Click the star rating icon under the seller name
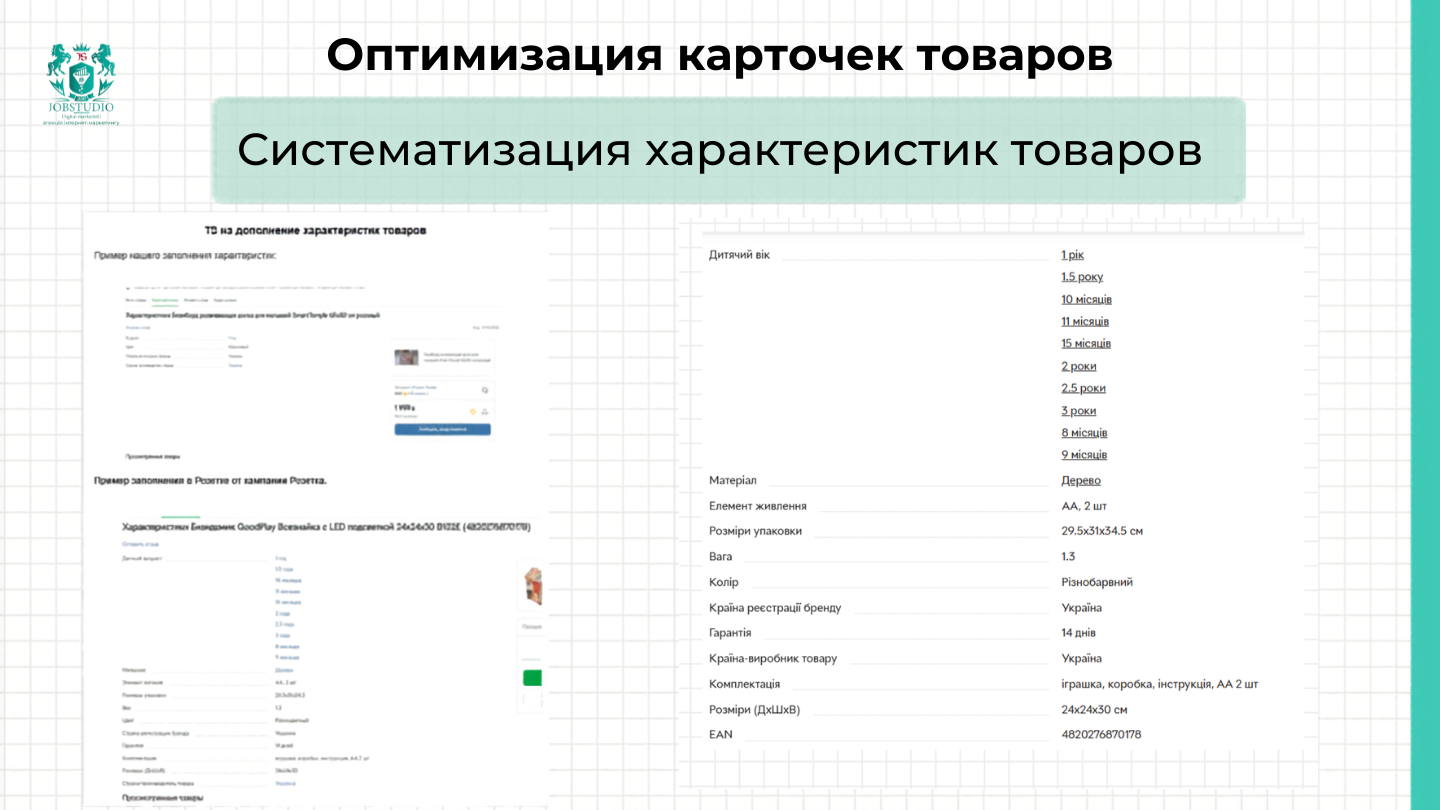 [405, 393]
